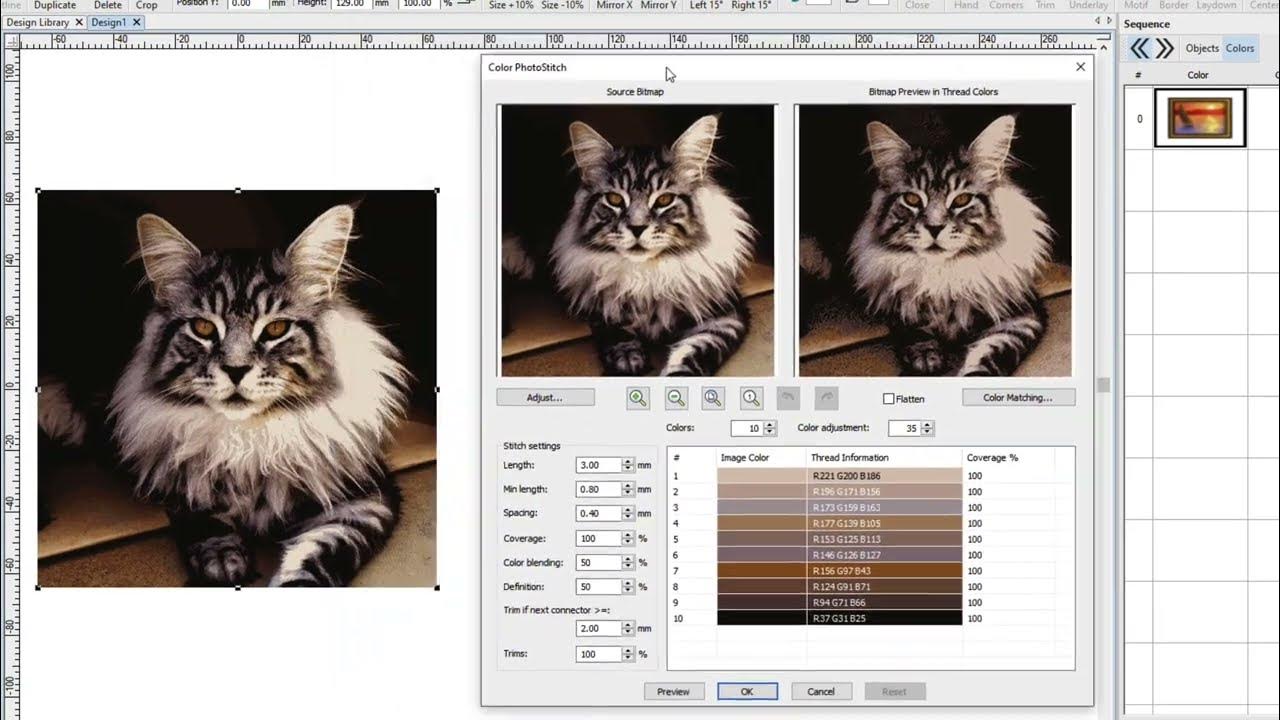The height and width of the screenshot is (720, 1280).
Task: Click the Color adjustment spinner arrows
Action: coord(927,428)
